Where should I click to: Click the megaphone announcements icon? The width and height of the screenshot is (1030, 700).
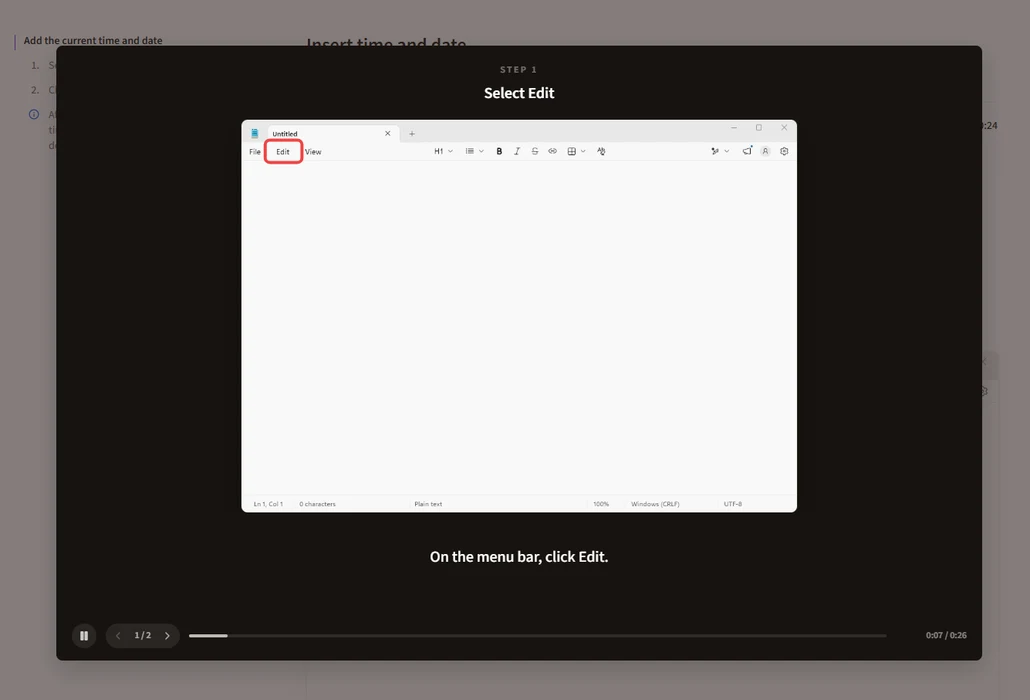tap(747, 151)
